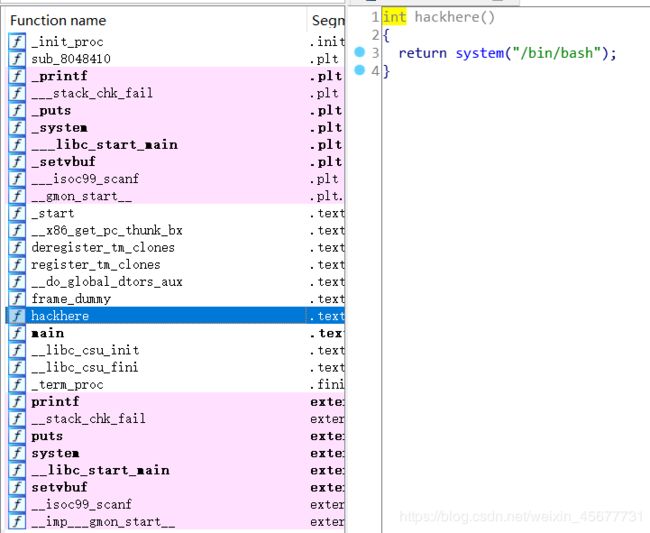The width and height of the screenshot is (650, 533).
Task: Click the function icon beside ___isoc99_scanf
Action: click(x=17, y=179)
